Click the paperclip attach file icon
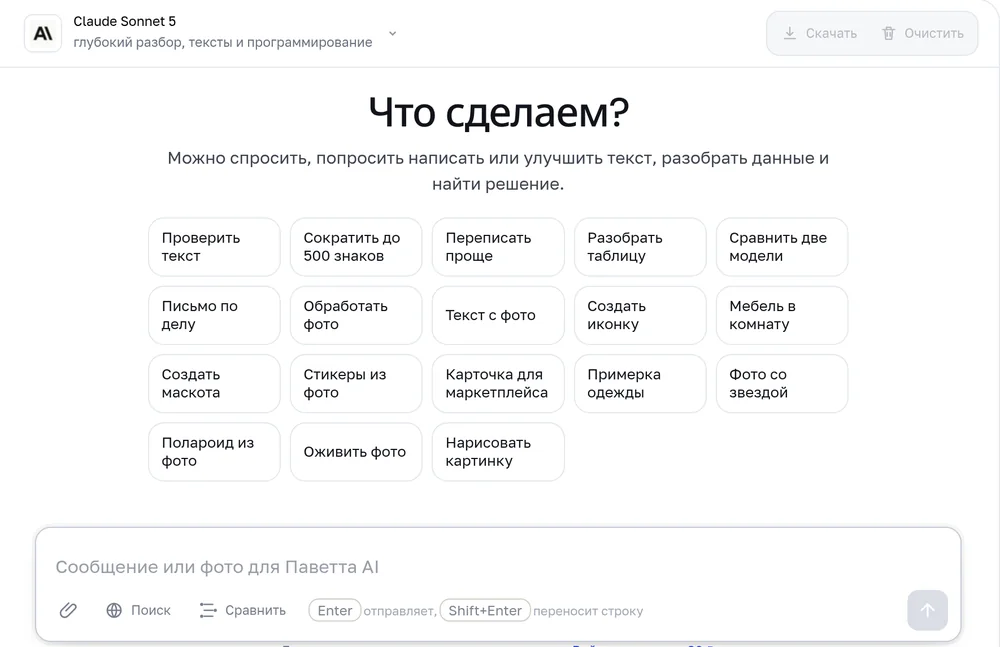 click(68, 611)
